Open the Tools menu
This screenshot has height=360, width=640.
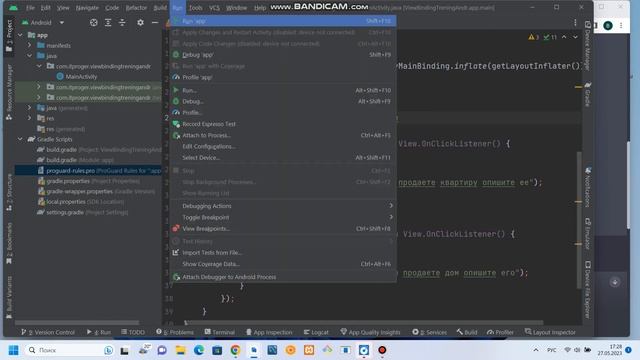[x=196, y=8]
